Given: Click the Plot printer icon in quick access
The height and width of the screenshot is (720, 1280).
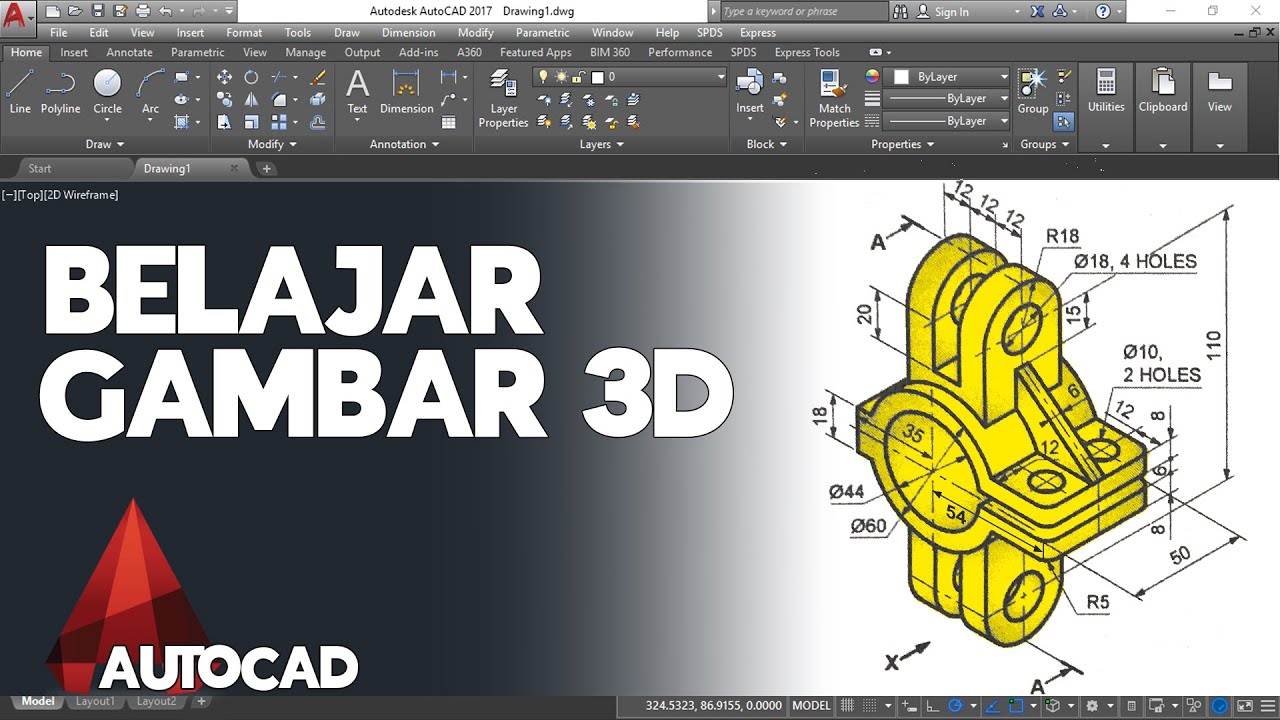Looking at the screenshot, I should click(142, 11).
